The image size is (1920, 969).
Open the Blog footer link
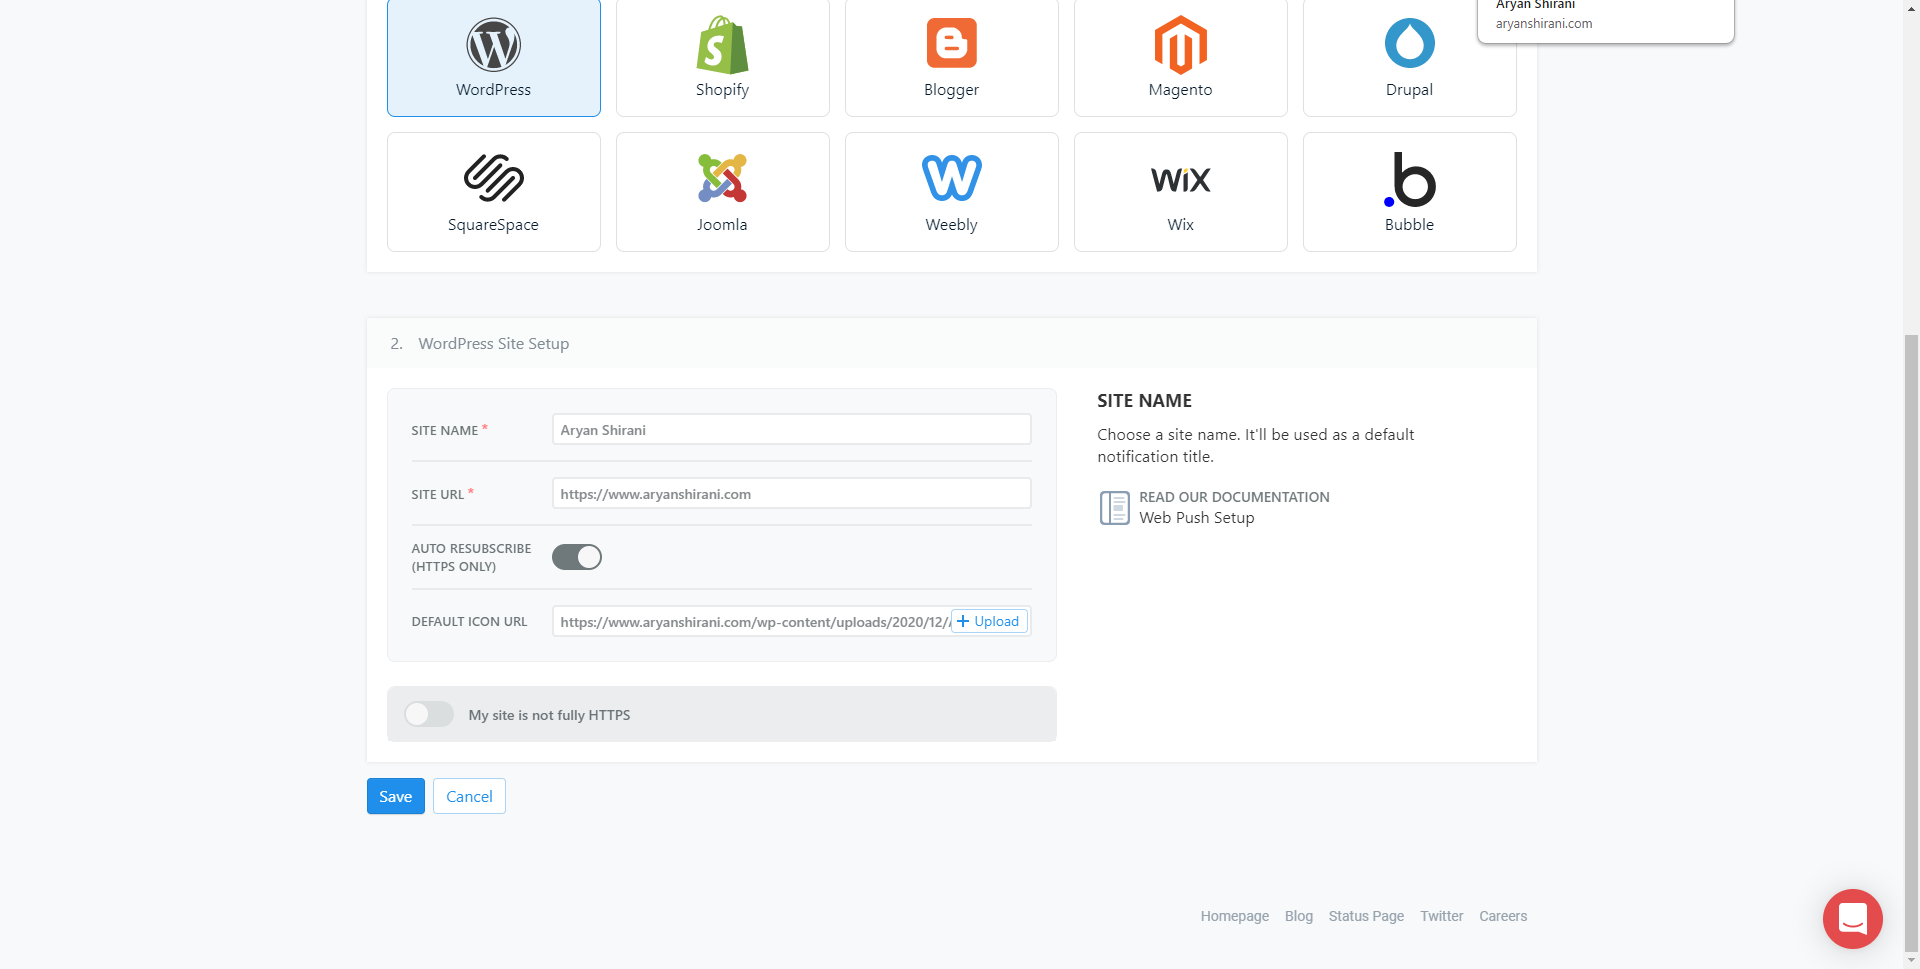tap(1298, 916)
